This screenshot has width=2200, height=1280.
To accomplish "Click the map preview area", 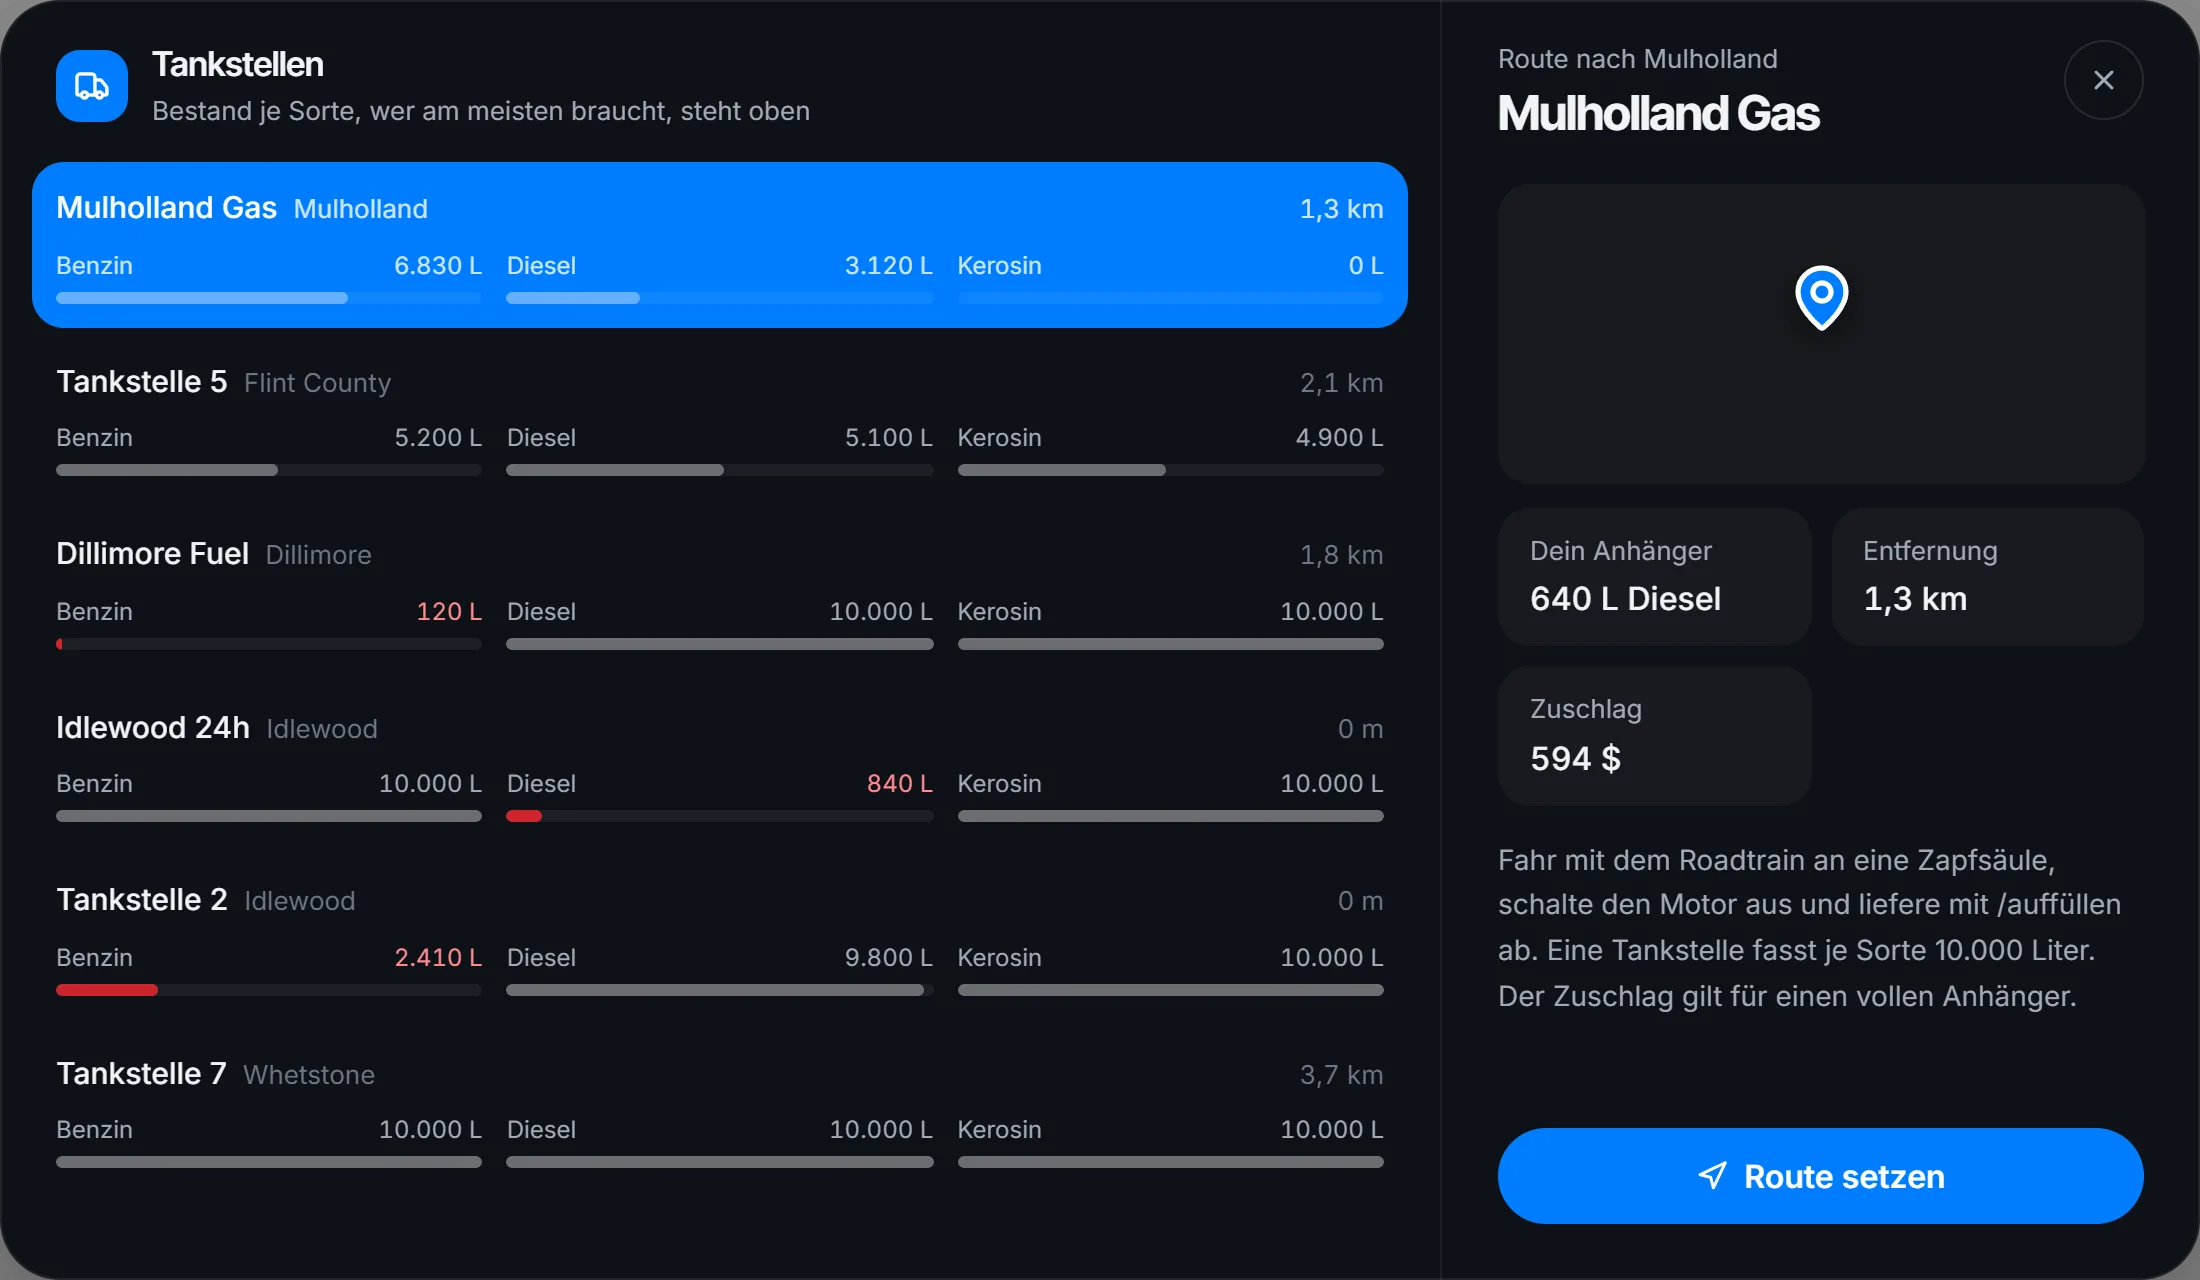I will pos(1821,334).
